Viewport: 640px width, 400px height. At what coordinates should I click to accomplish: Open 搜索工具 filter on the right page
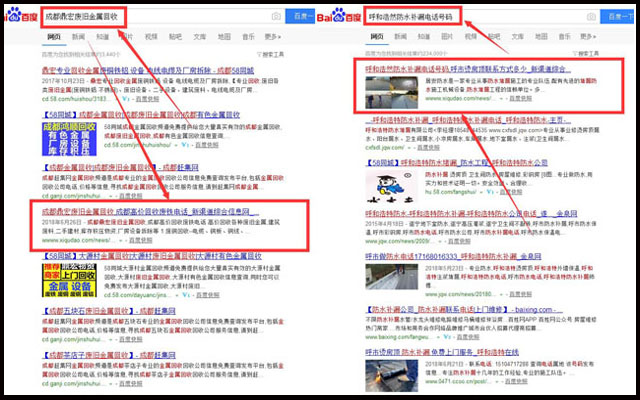coord(586,53)
